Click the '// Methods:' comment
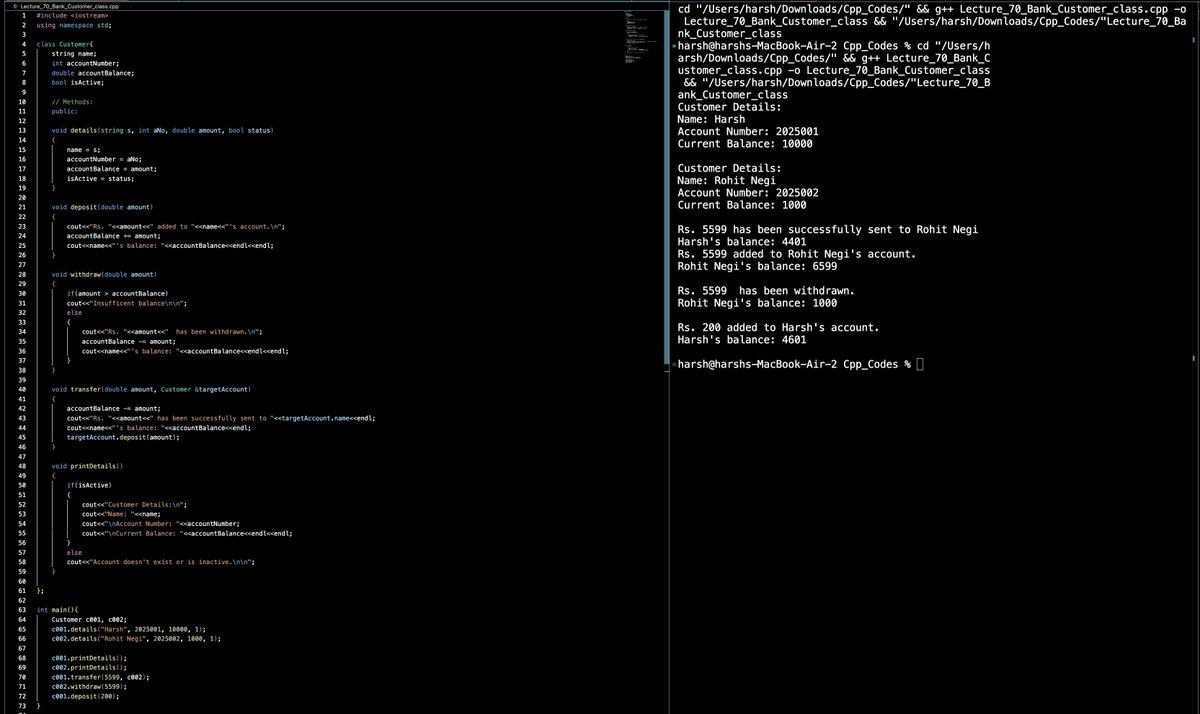The height and width of the screenshot is (714, 1200). (72, 102)
